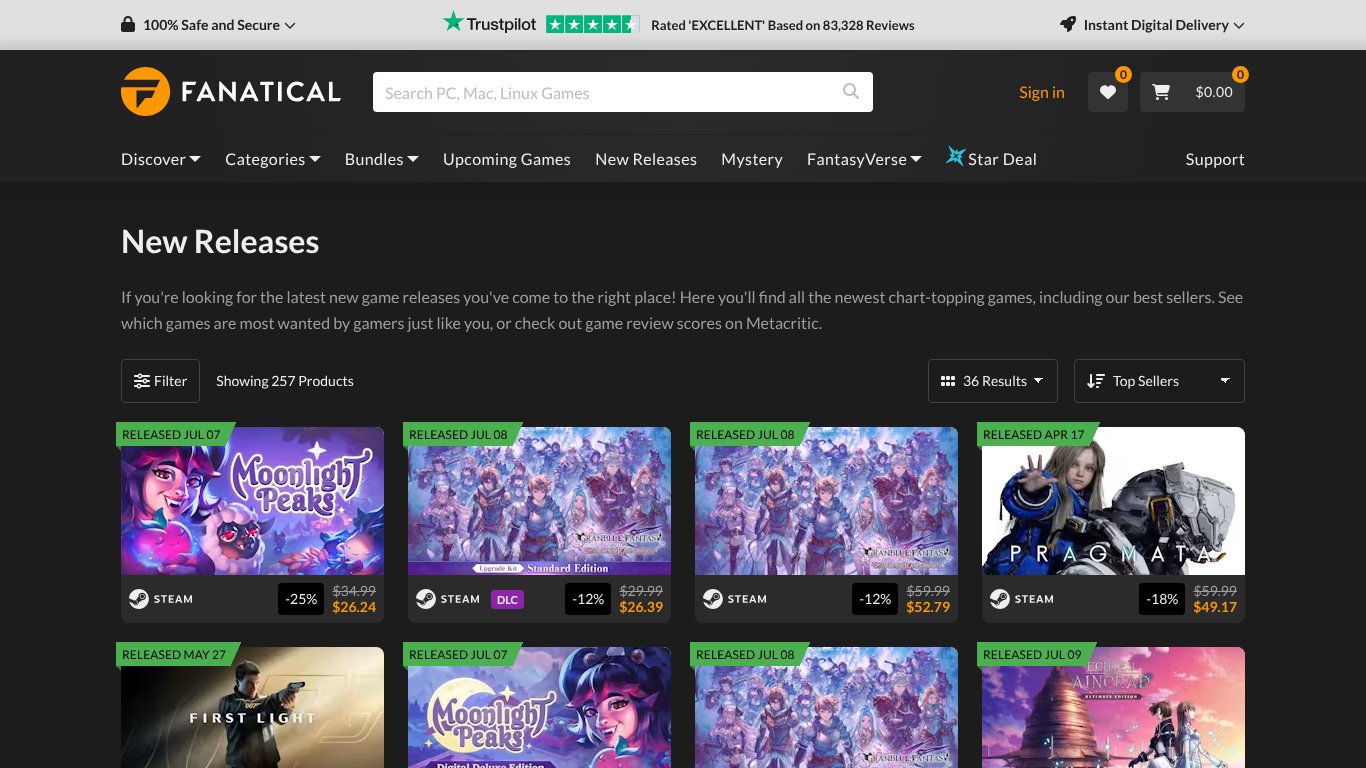Open the shopping cart icon
The image size is (1366, 768).
pos(1161,92)
